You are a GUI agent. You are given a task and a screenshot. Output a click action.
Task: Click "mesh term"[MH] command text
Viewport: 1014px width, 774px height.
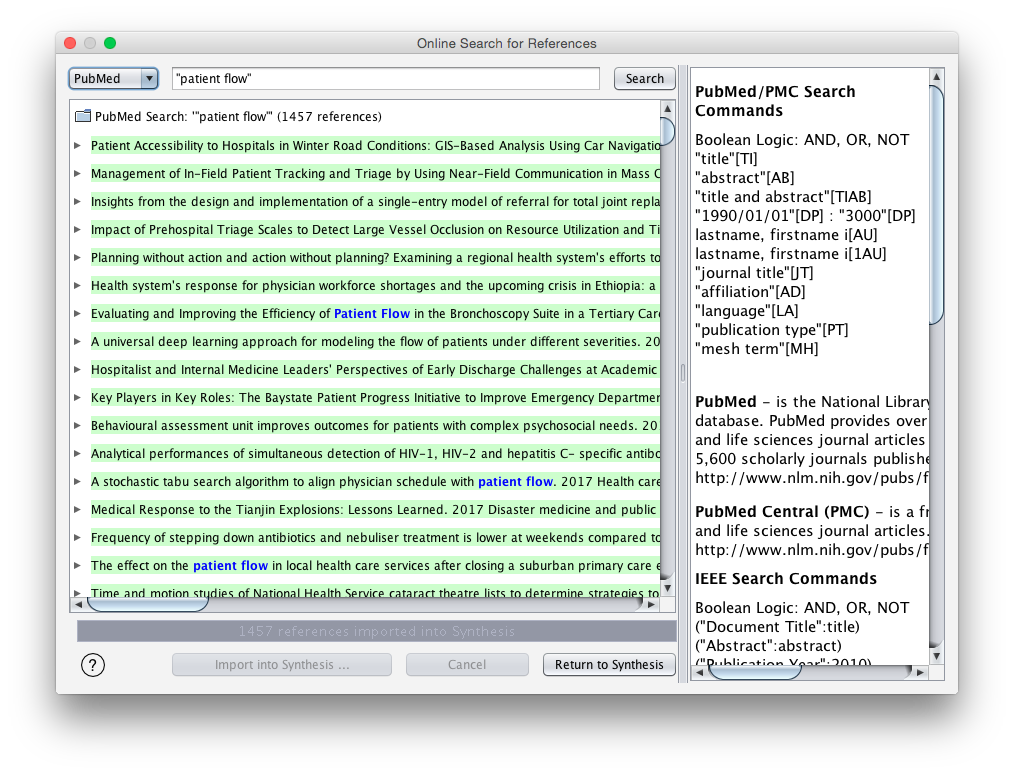(x=757, y=349)
